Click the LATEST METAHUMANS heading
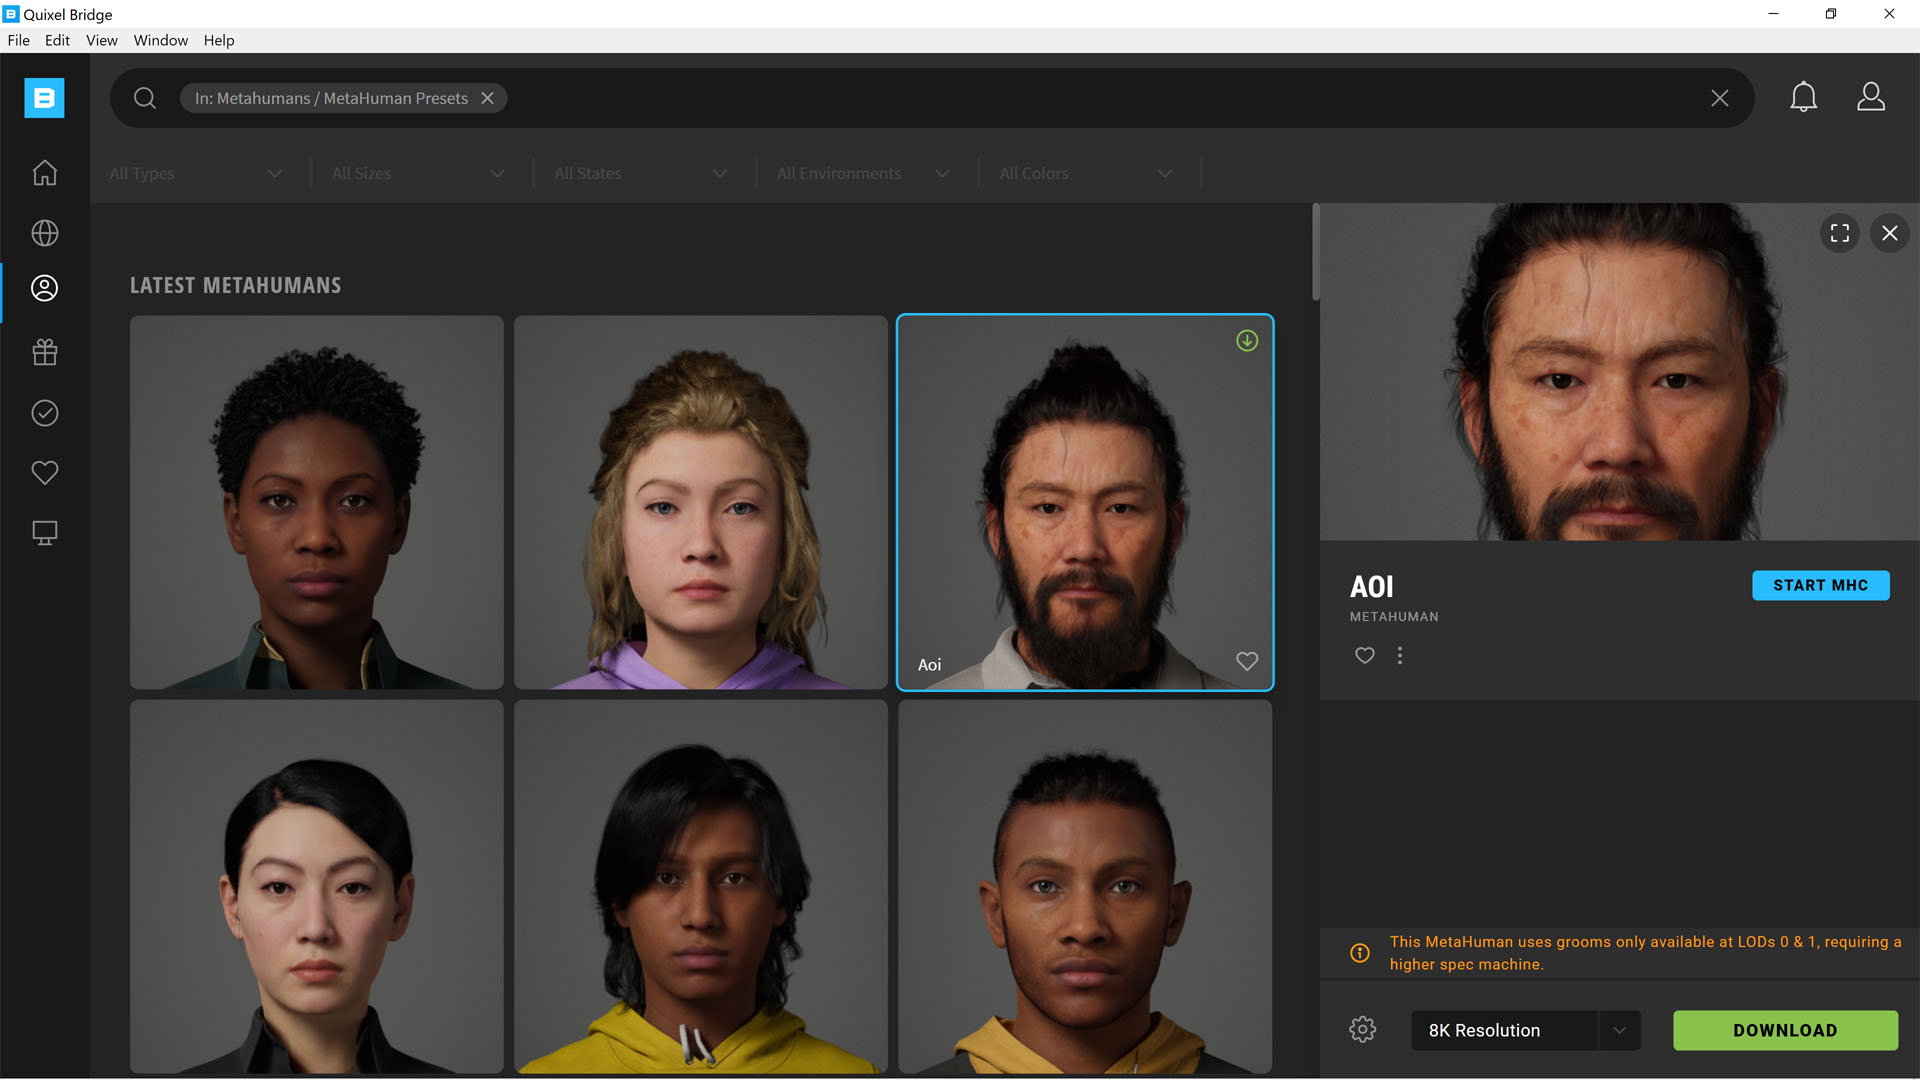 click(x=235, y=285)
